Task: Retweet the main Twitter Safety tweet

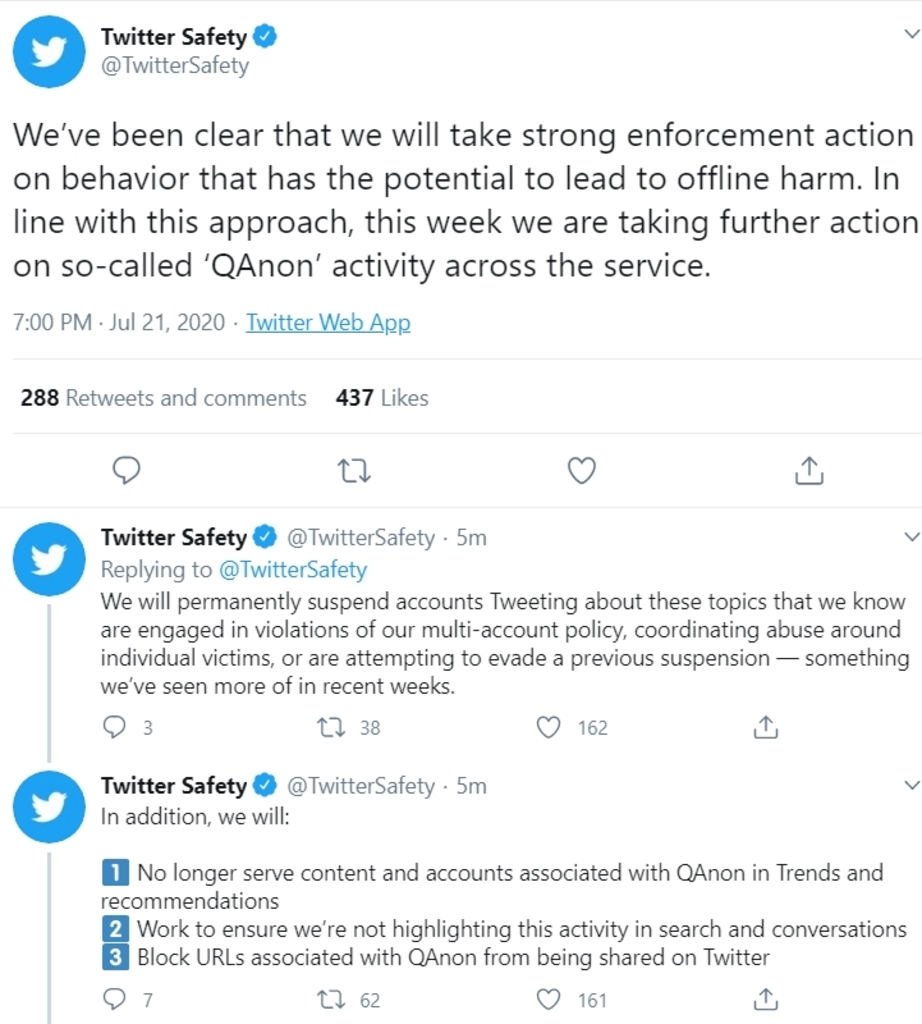Action: [354, 470]
